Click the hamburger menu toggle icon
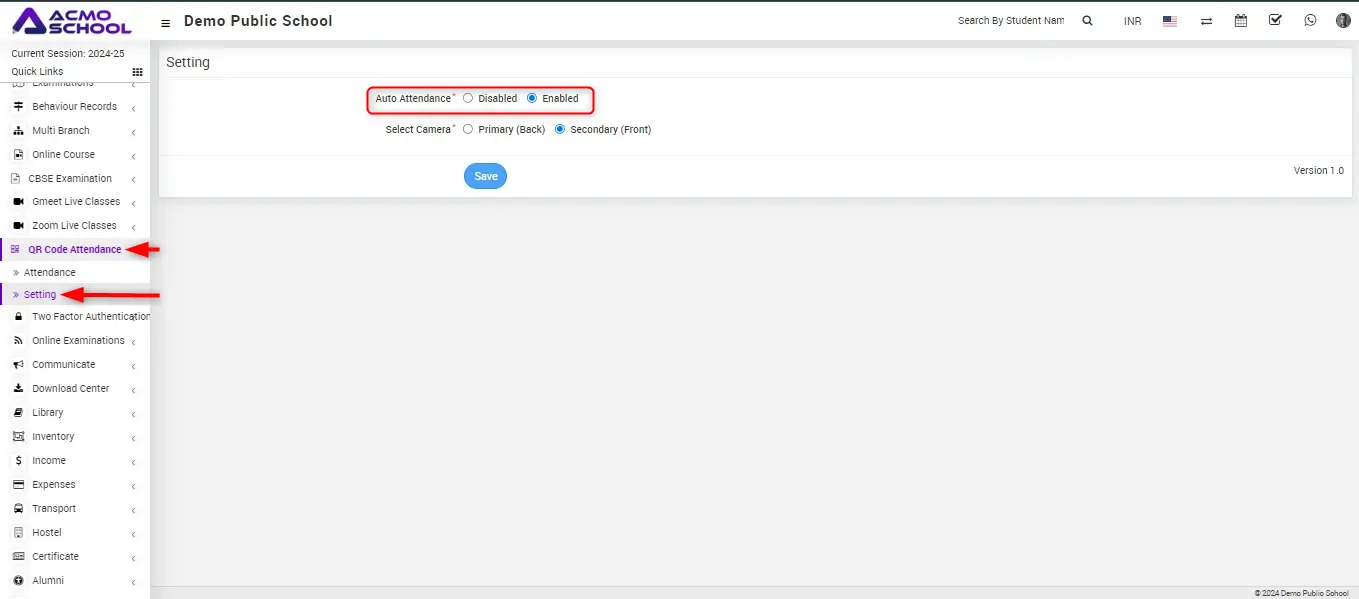 pos(166,22)
